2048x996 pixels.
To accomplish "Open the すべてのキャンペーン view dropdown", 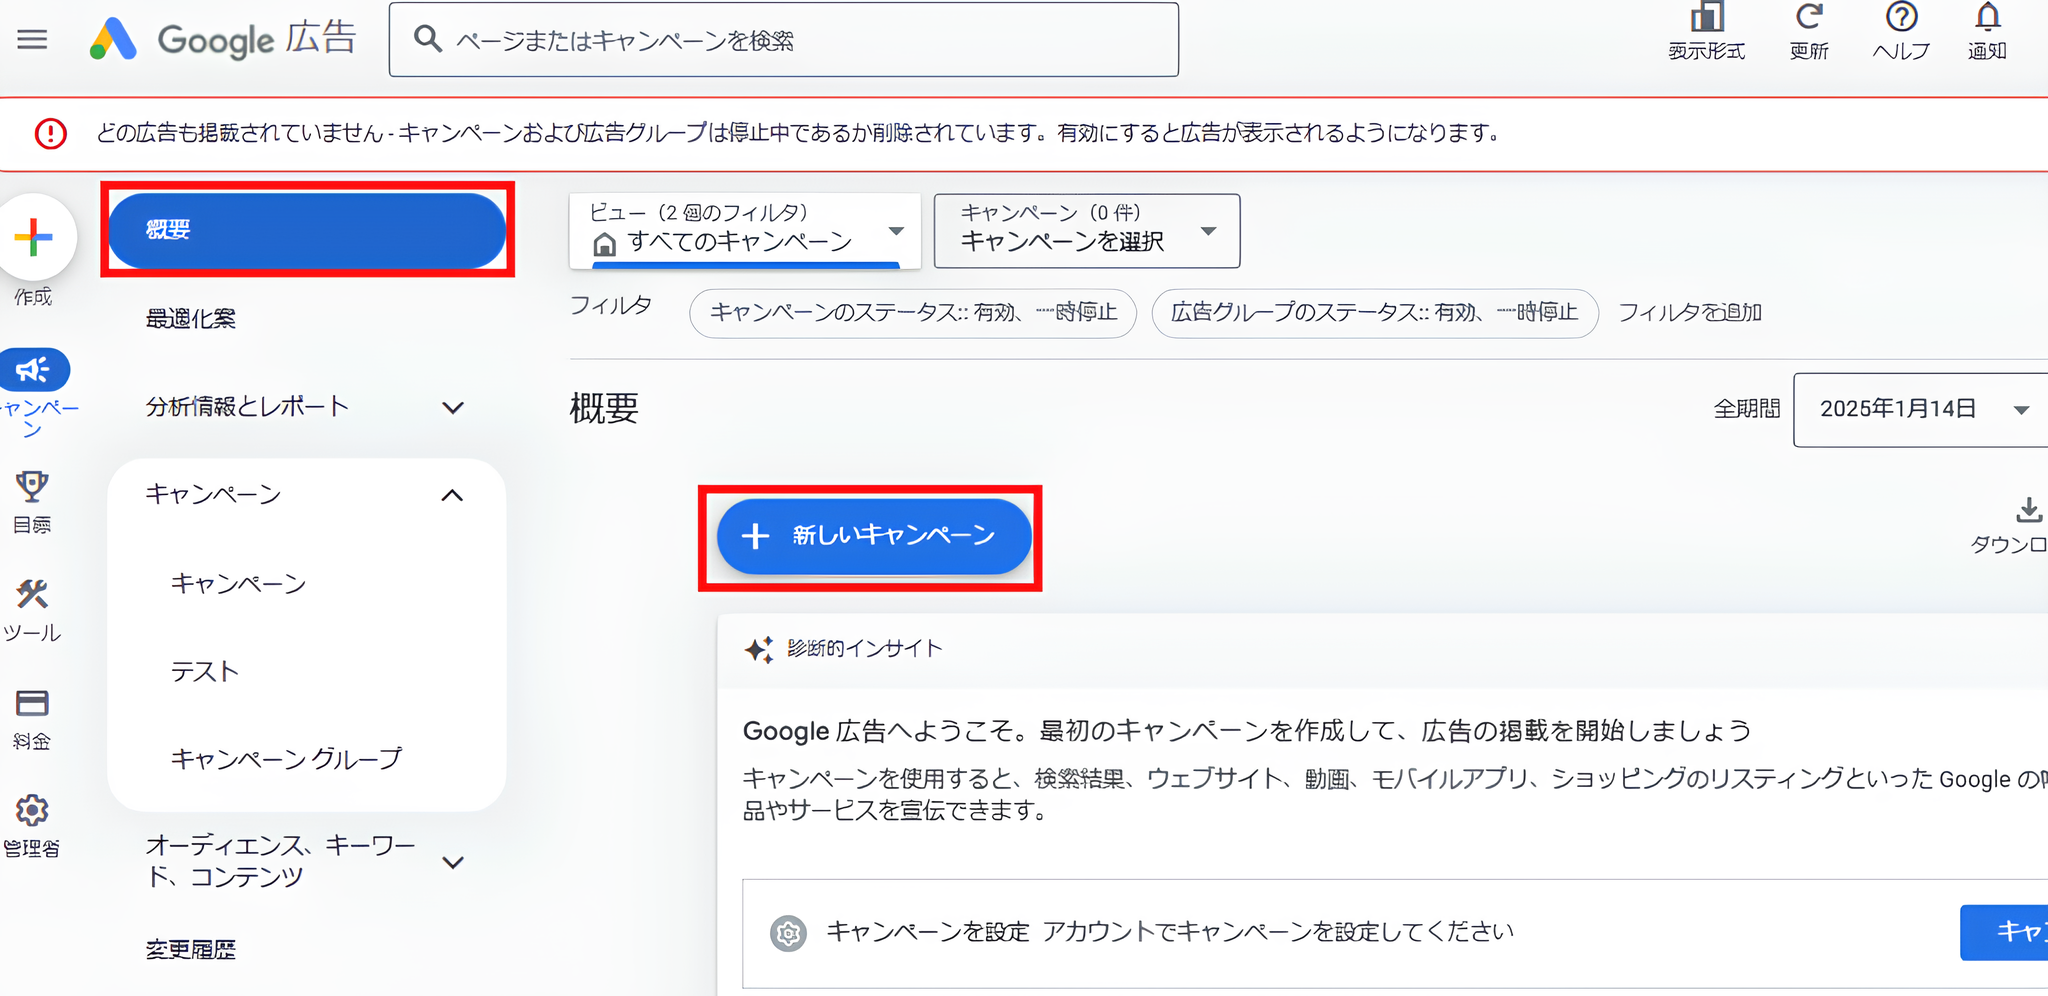I will click(x=744, y=231).
